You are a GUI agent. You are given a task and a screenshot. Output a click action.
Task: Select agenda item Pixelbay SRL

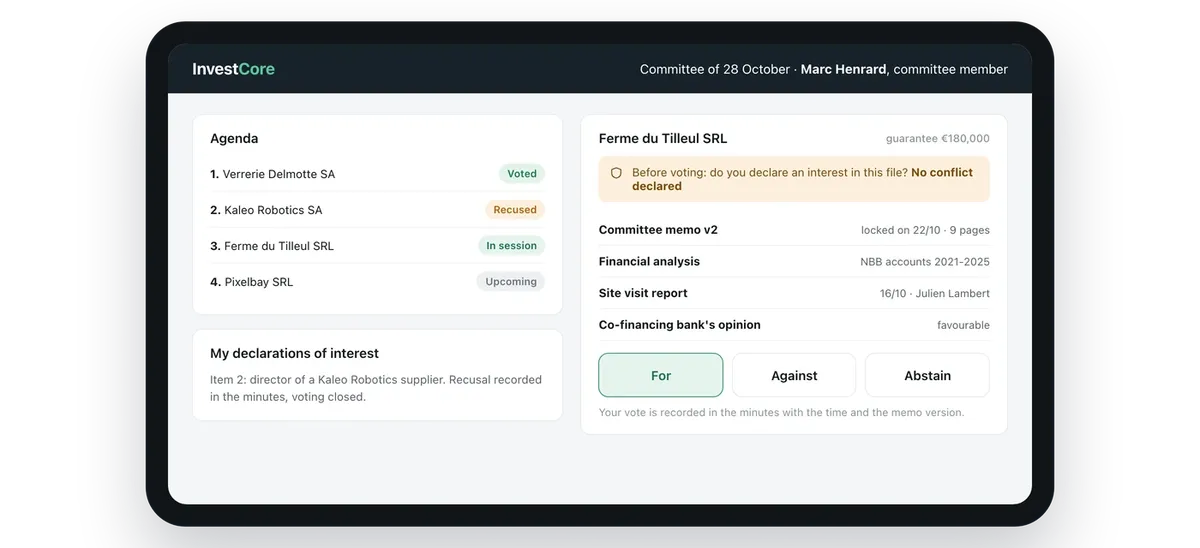pos(377,282)
